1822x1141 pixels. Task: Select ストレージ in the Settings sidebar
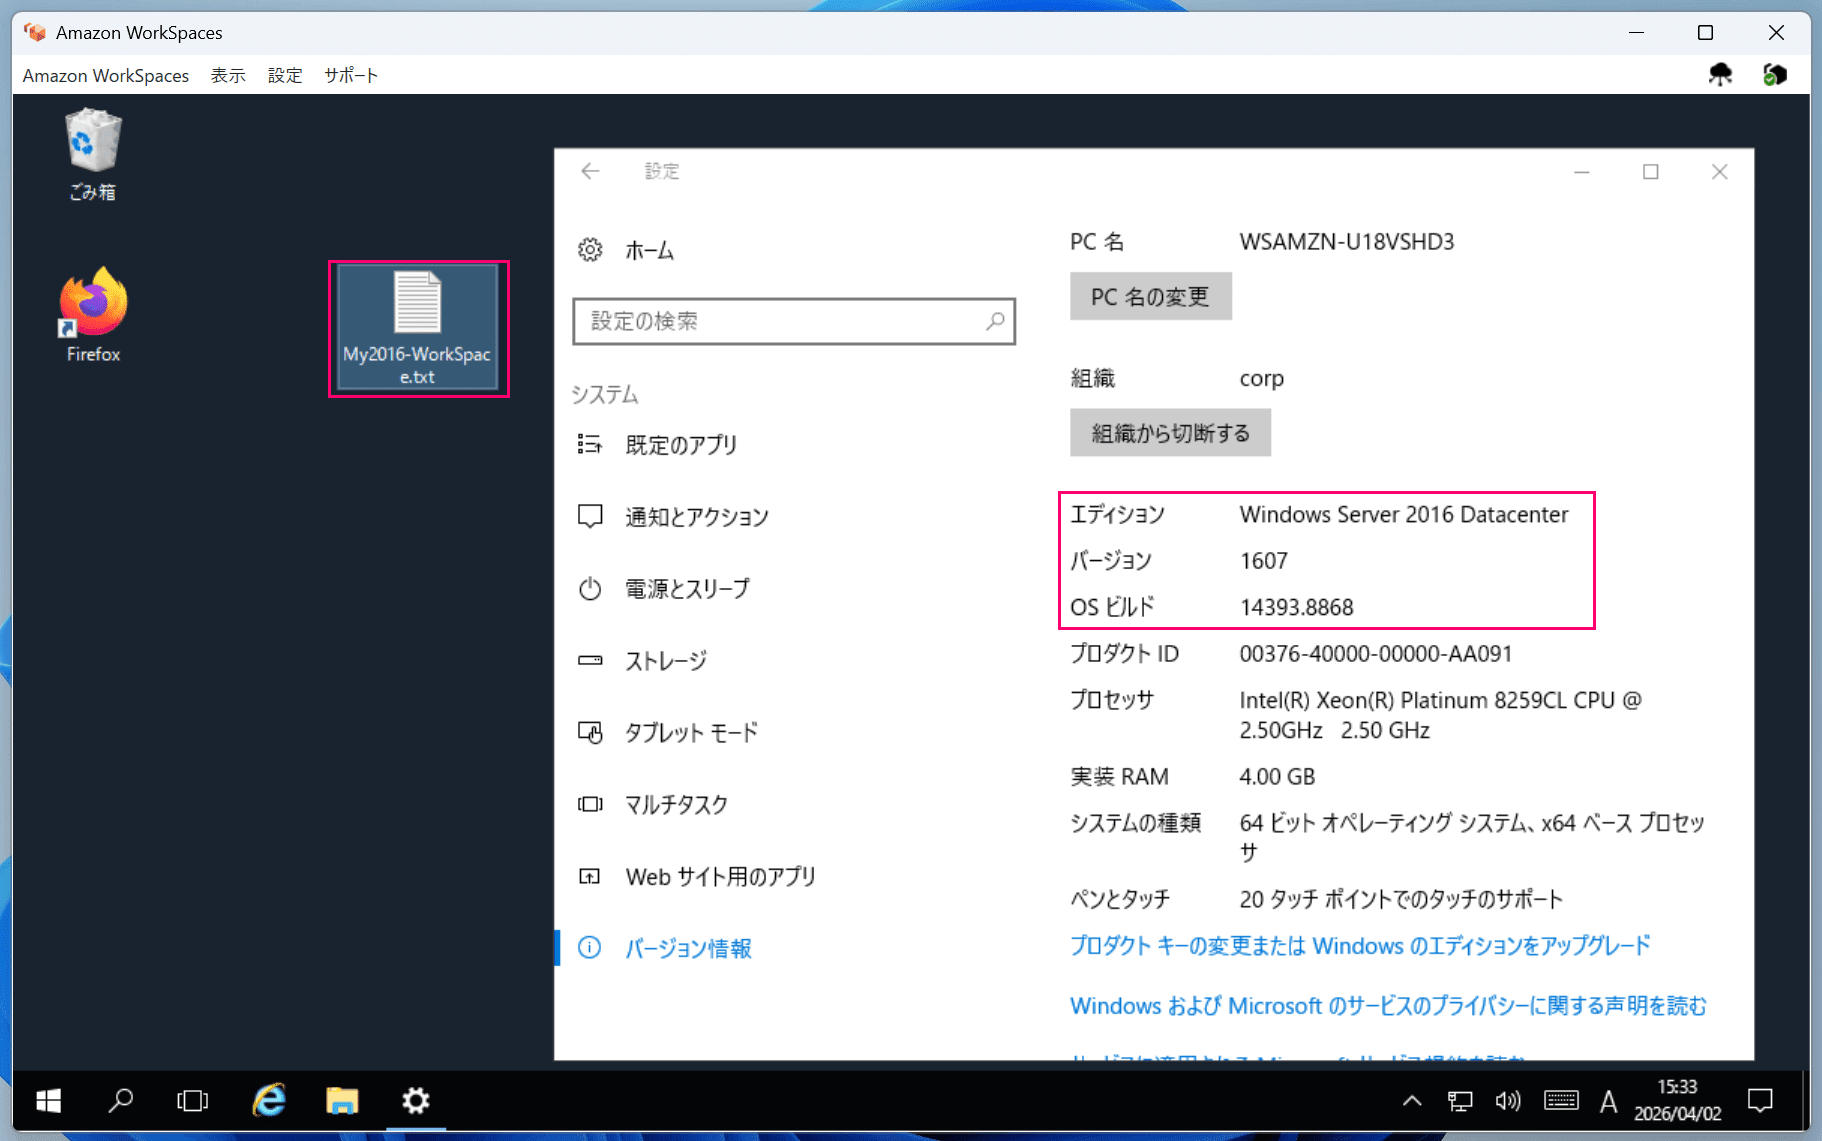tap(666, 660)
